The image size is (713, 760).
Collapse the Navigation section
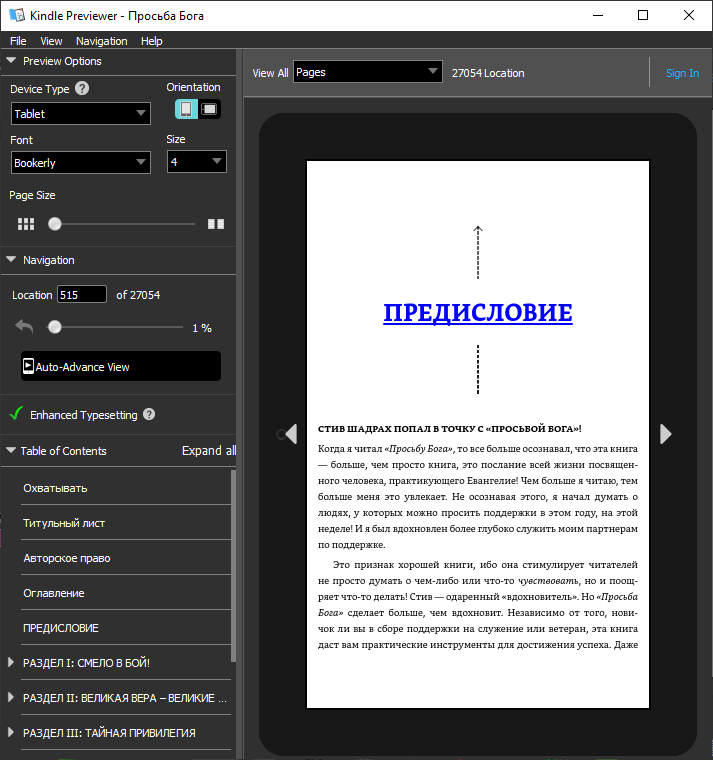(11, 259)
